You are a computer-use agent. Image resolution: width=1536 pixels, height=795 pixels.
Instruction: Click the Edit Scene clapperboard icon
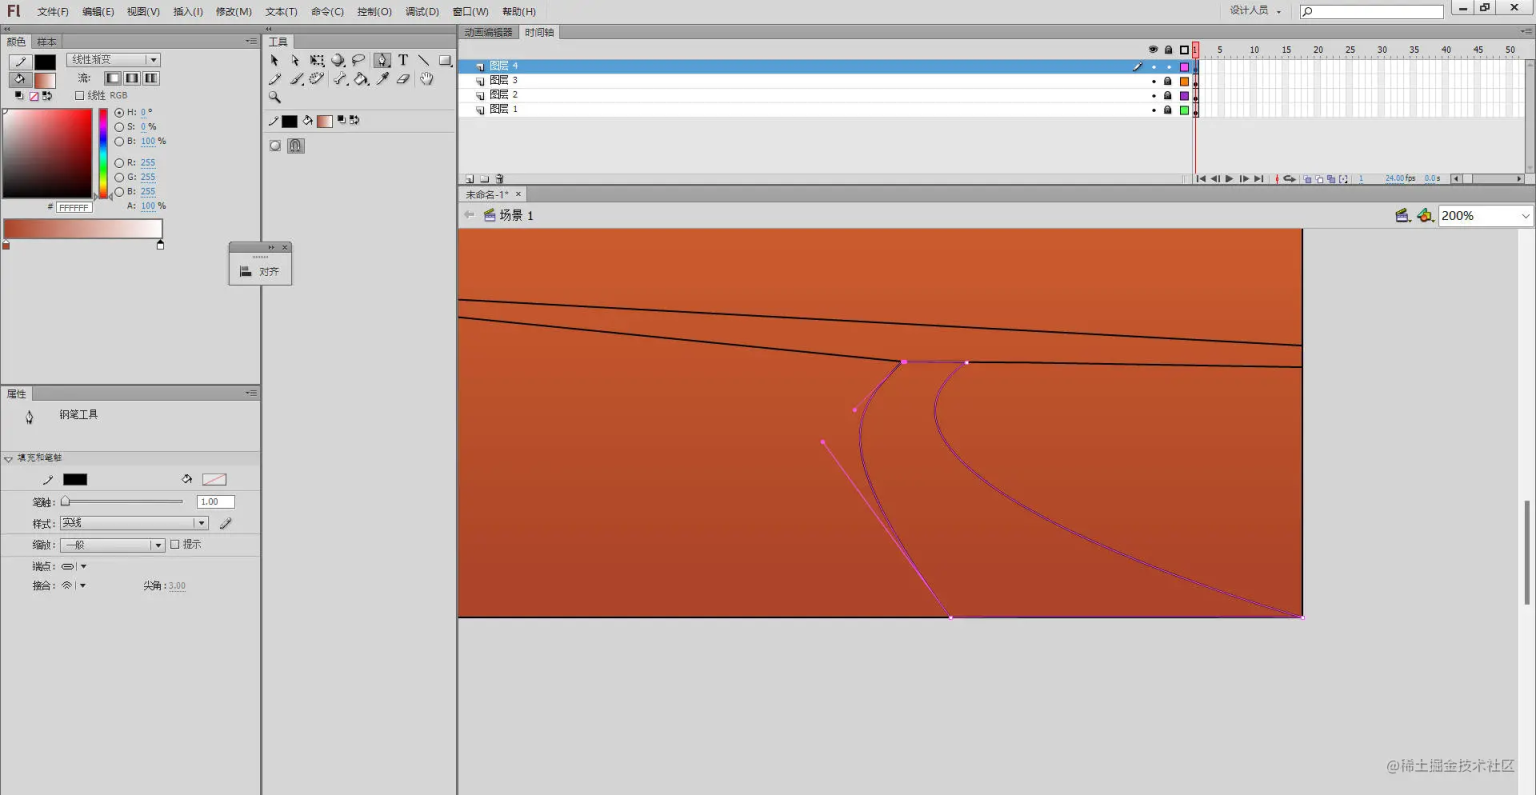(x=1402, y=216)
